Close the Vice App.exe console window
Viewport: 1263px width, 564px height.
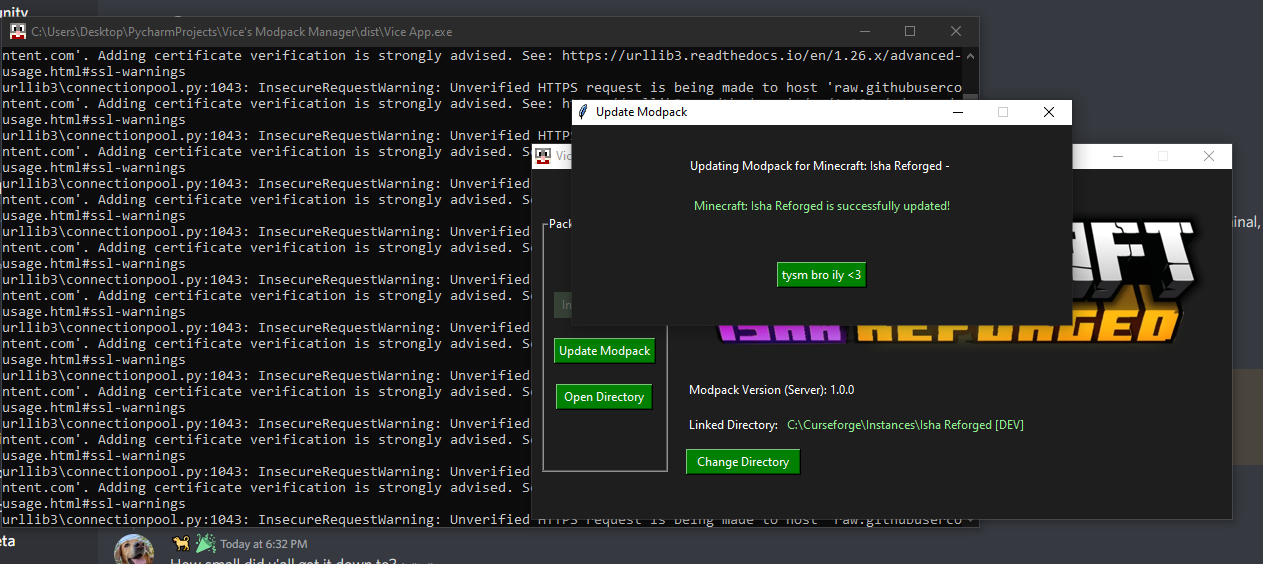[x=955, y=32]
